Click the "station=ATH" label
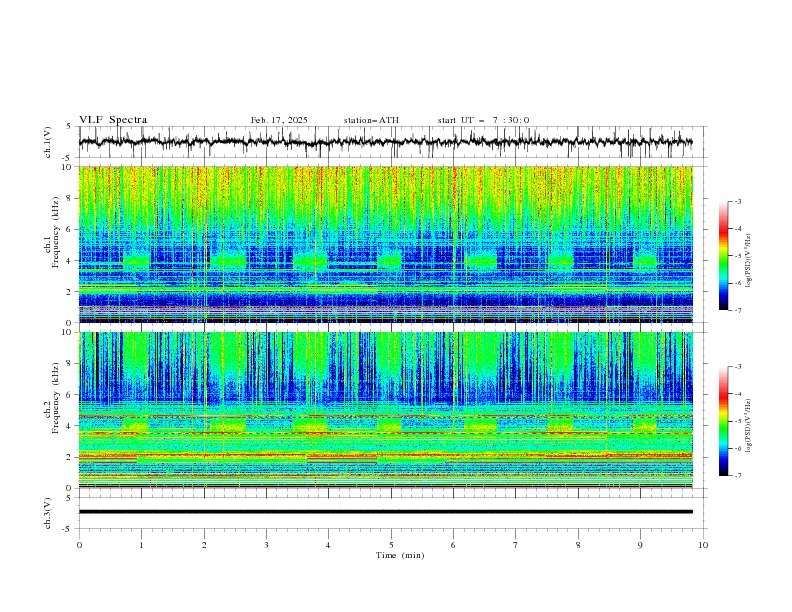792x612 pixels. pos(371,120)
